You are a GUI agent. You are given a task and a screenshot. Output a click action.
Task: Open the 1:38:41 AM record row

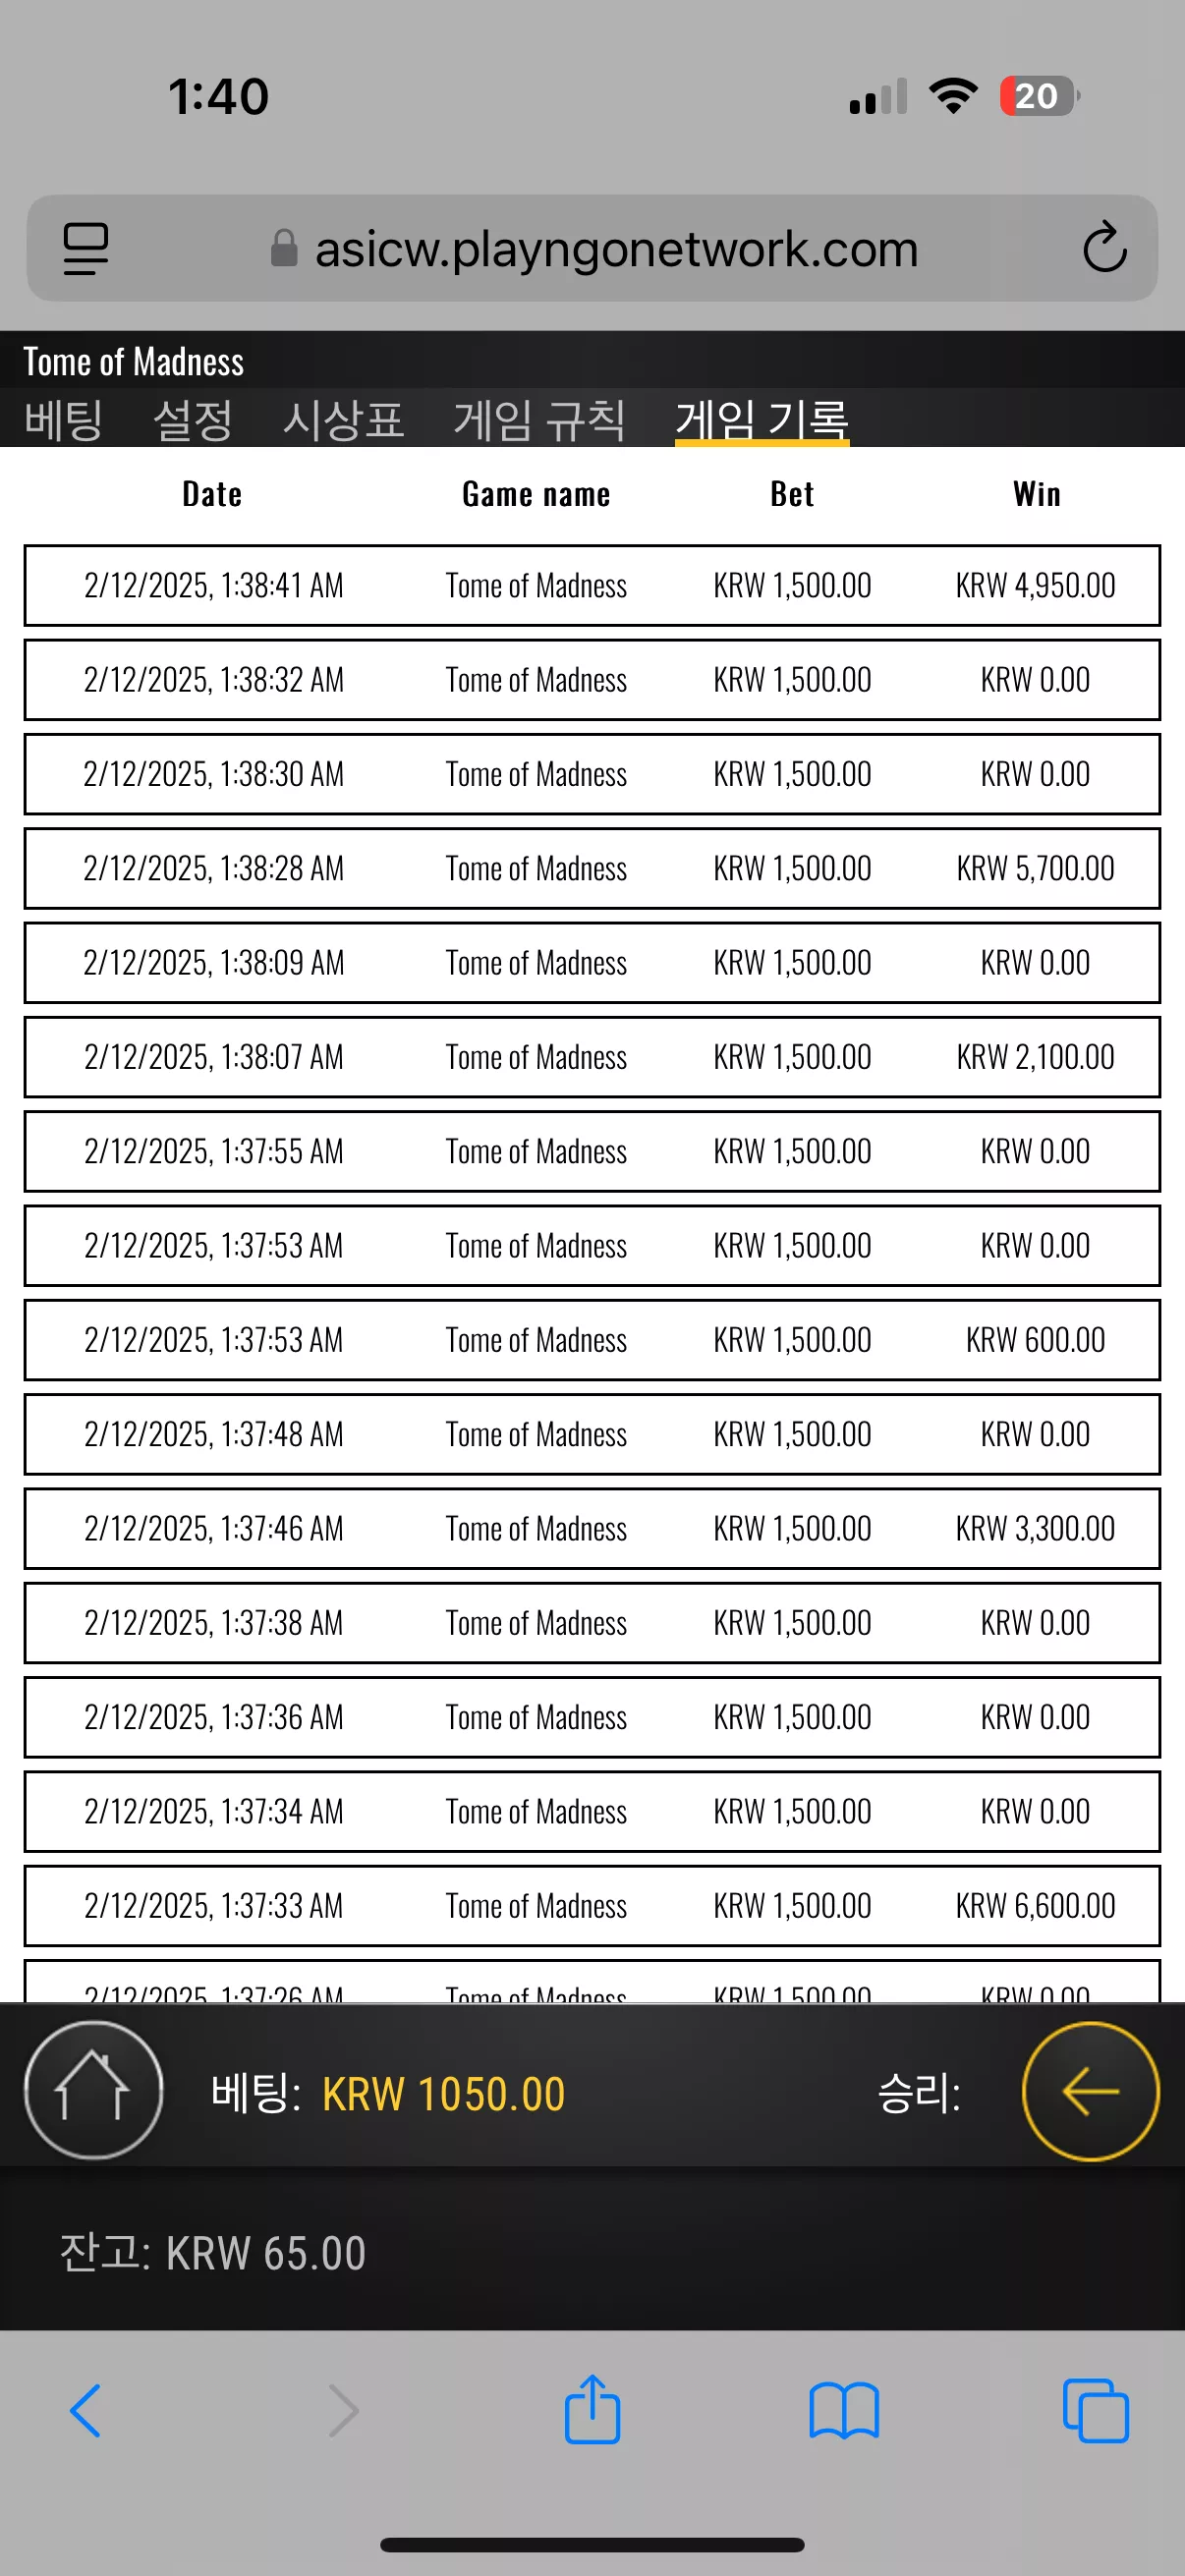pos(592,585)
